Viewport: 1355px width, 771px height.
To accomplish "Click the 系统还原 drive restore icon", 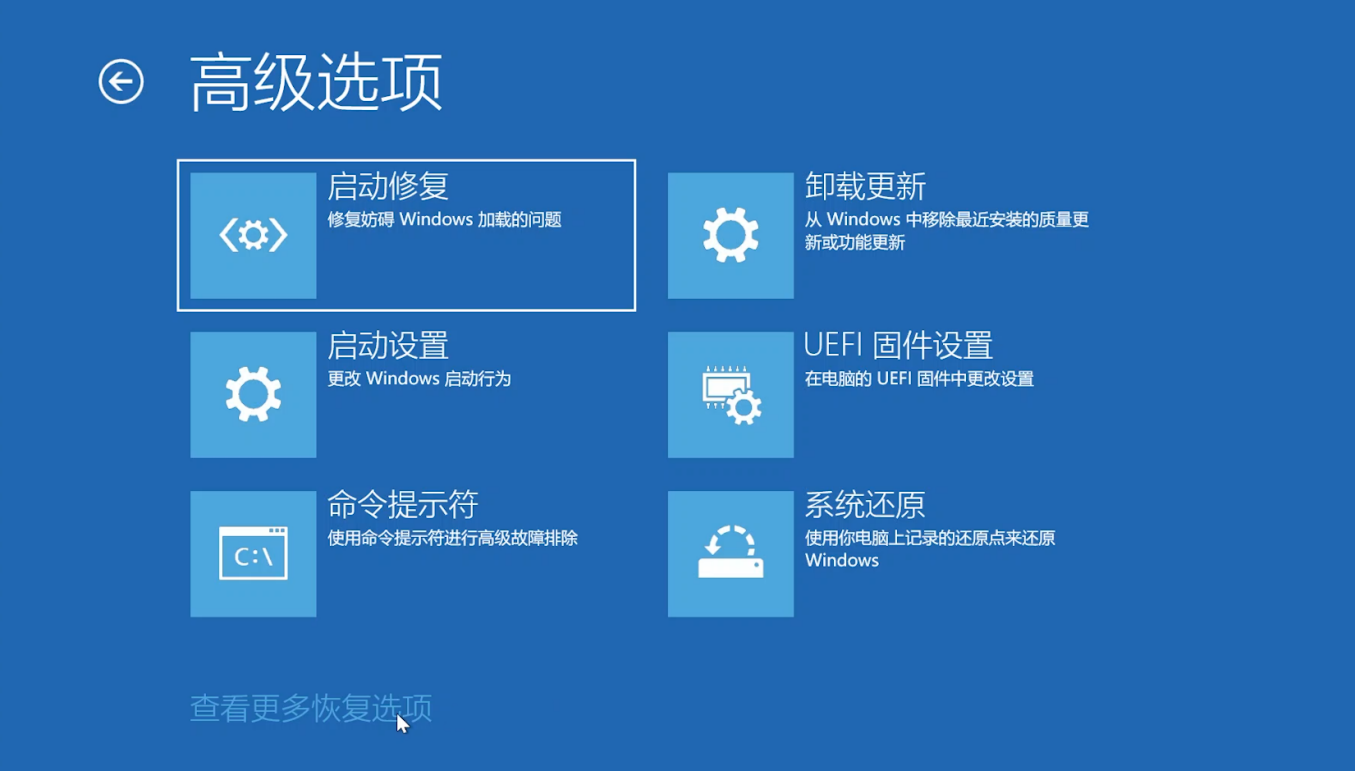I will [731, 553].
